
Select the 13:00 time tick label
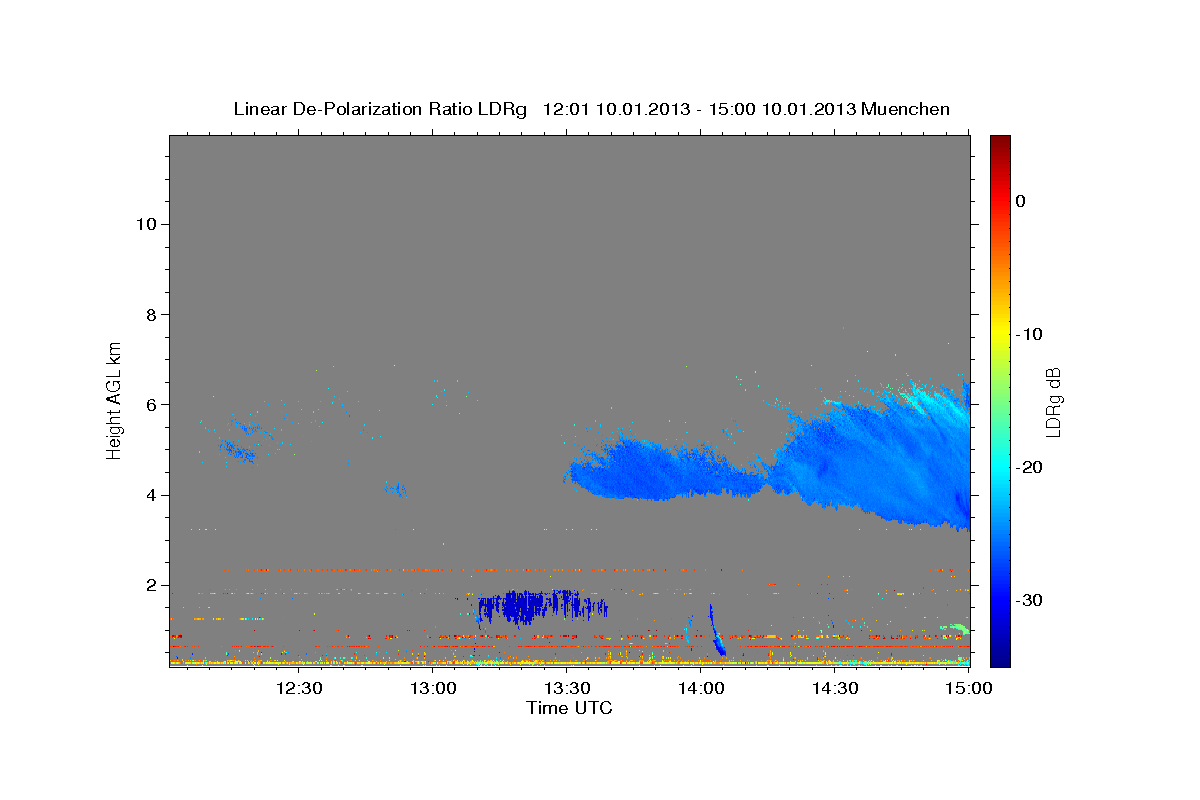(x=434, y=688)
